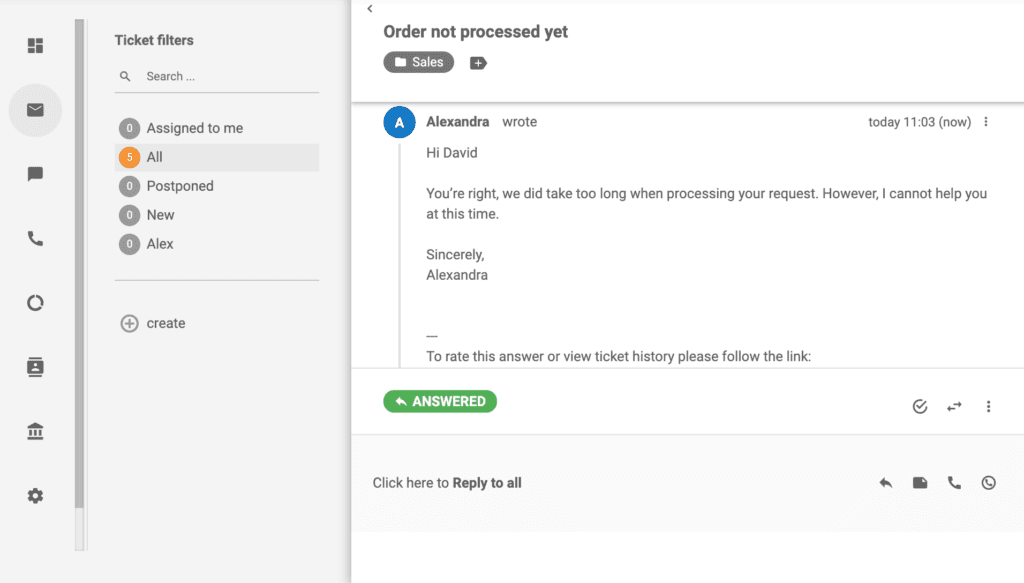The image size is (1024, 583).
Task: Open the Chats panel in the left sidebar
Action: (x=35, y=174)
